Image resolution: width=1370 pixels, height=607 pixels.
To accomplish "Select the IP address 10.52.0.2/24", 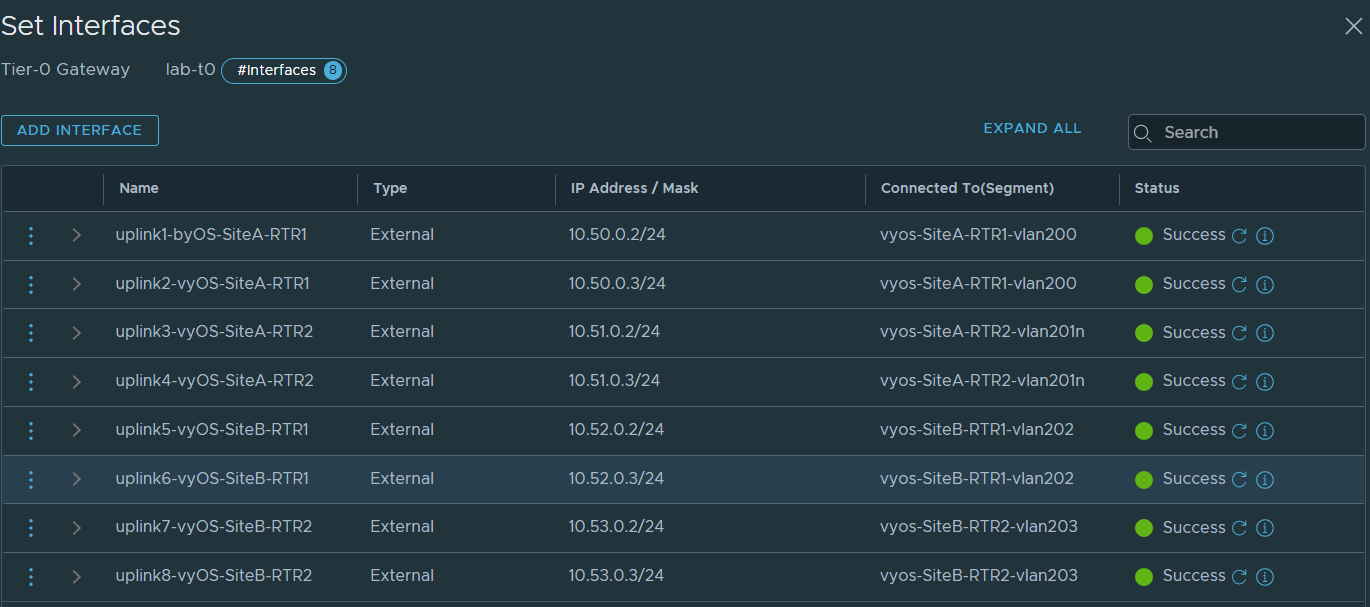I will click(617, 430).
